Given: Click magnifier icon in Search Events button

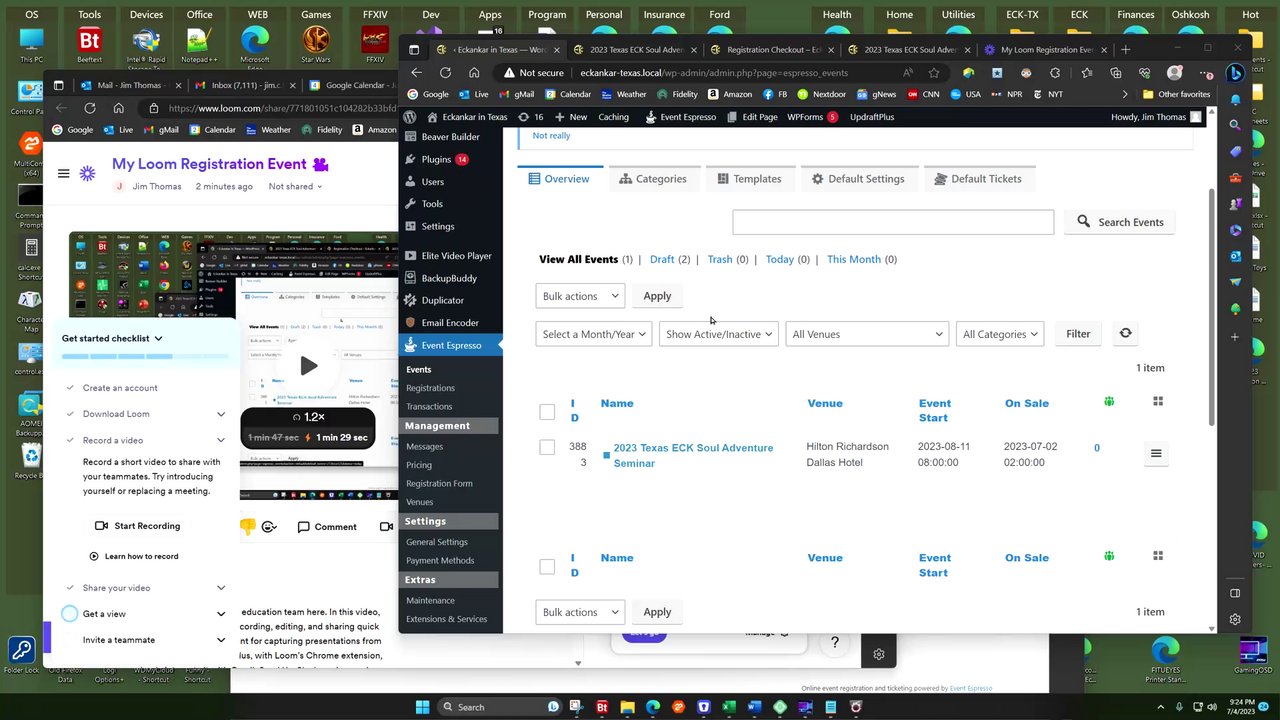Looking at the screenshot, I should point(1084,222).
